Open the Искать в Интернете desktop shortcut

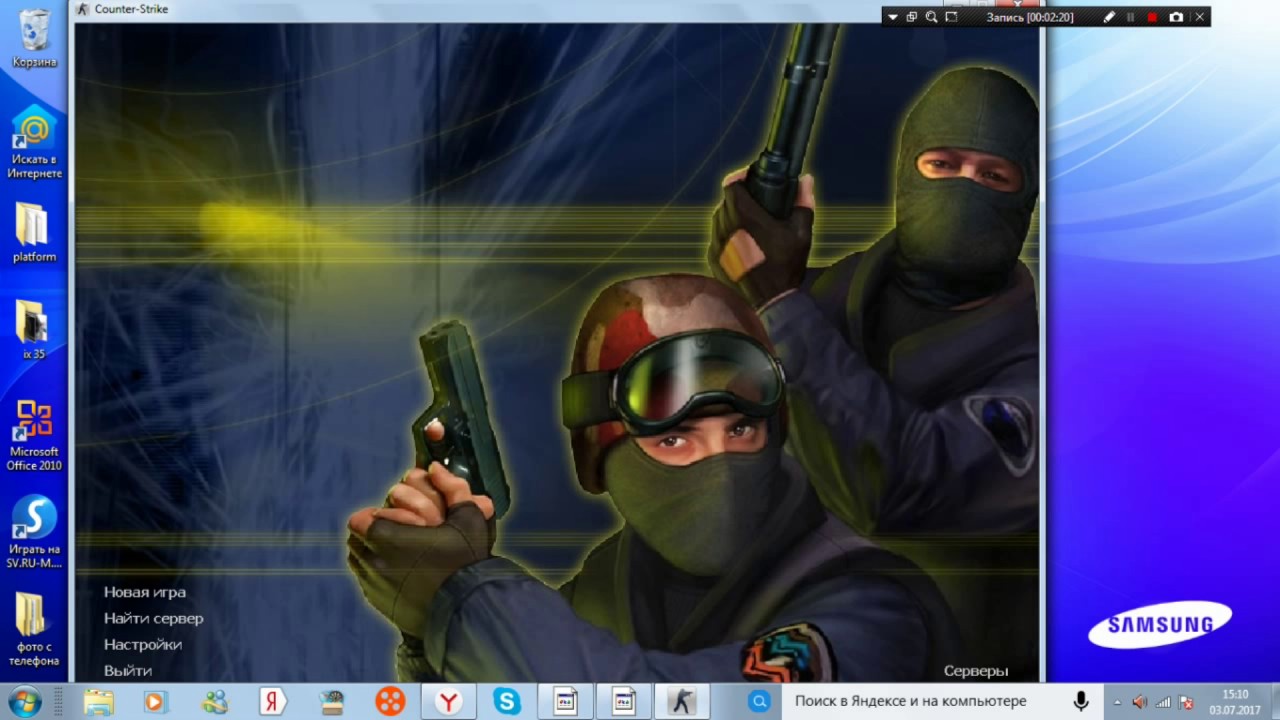coord(34,141)
